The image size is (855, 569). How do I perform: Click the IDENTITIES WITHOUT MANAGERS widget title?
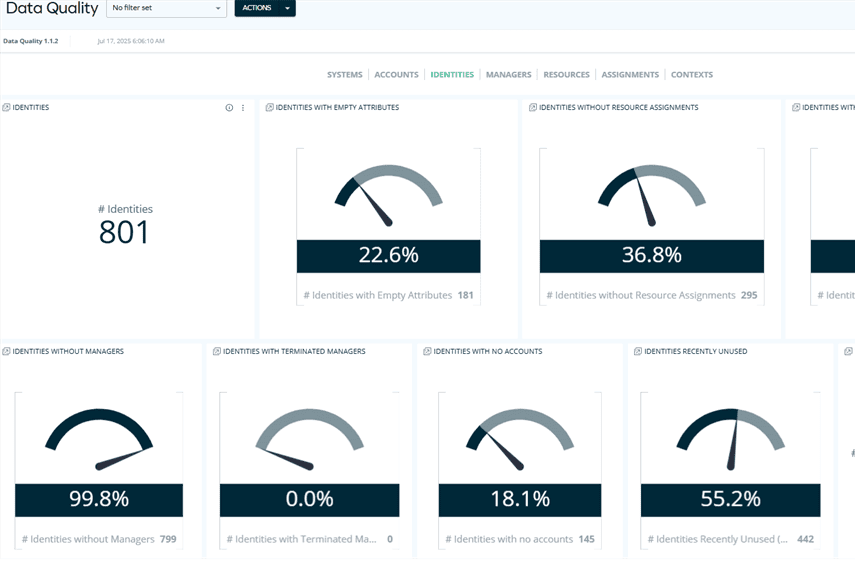[68, 351]
